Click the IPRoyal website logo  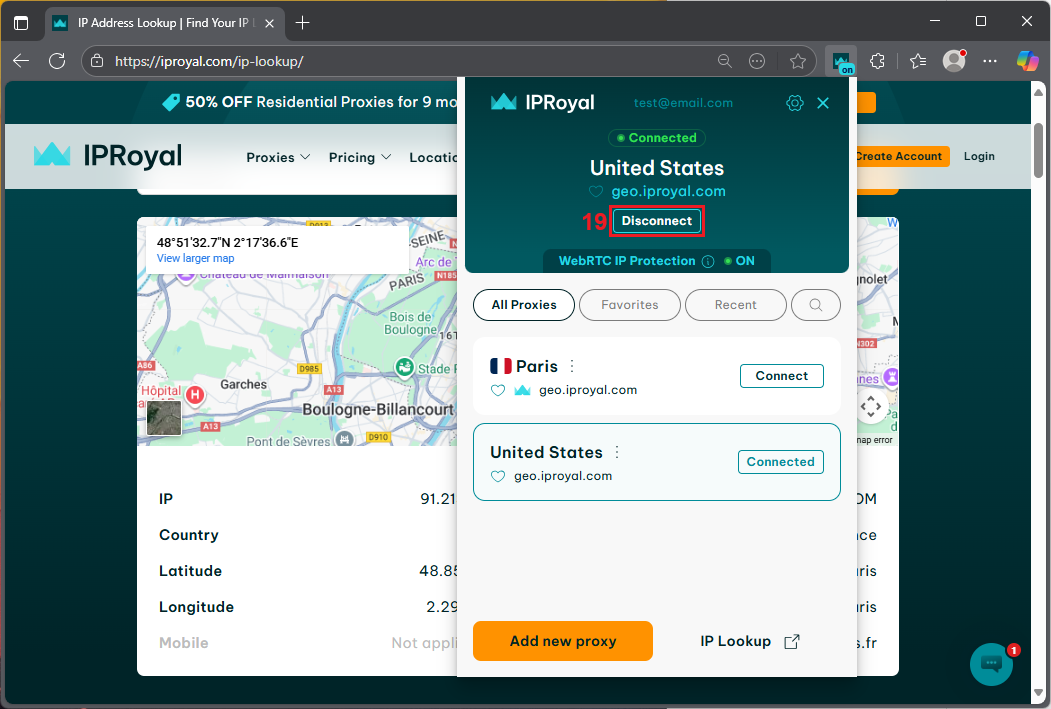(108, 155)
